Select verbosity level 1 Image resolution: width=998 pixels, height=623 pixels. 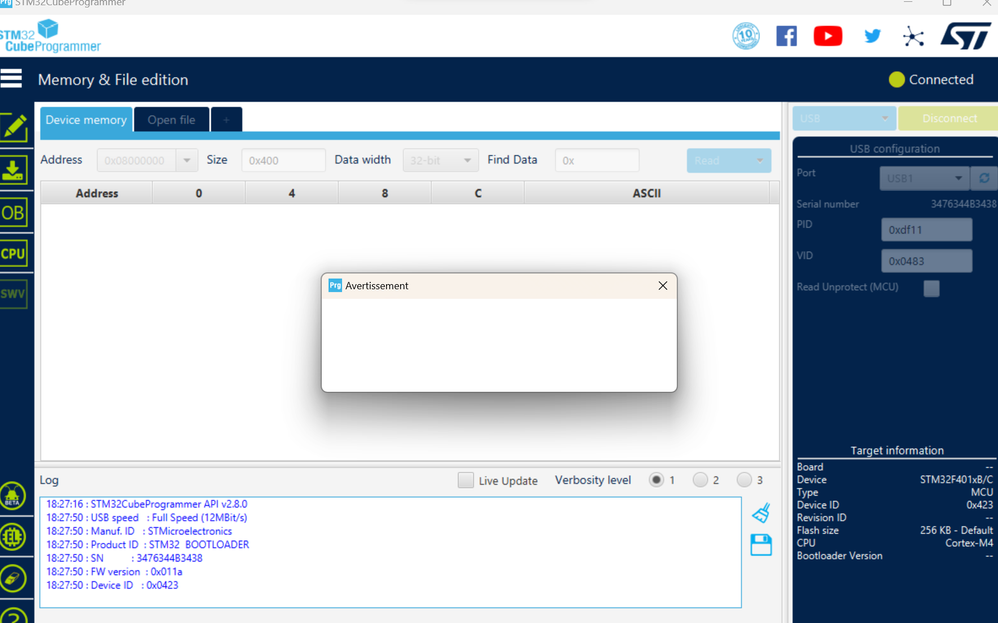tap(656, 480)
